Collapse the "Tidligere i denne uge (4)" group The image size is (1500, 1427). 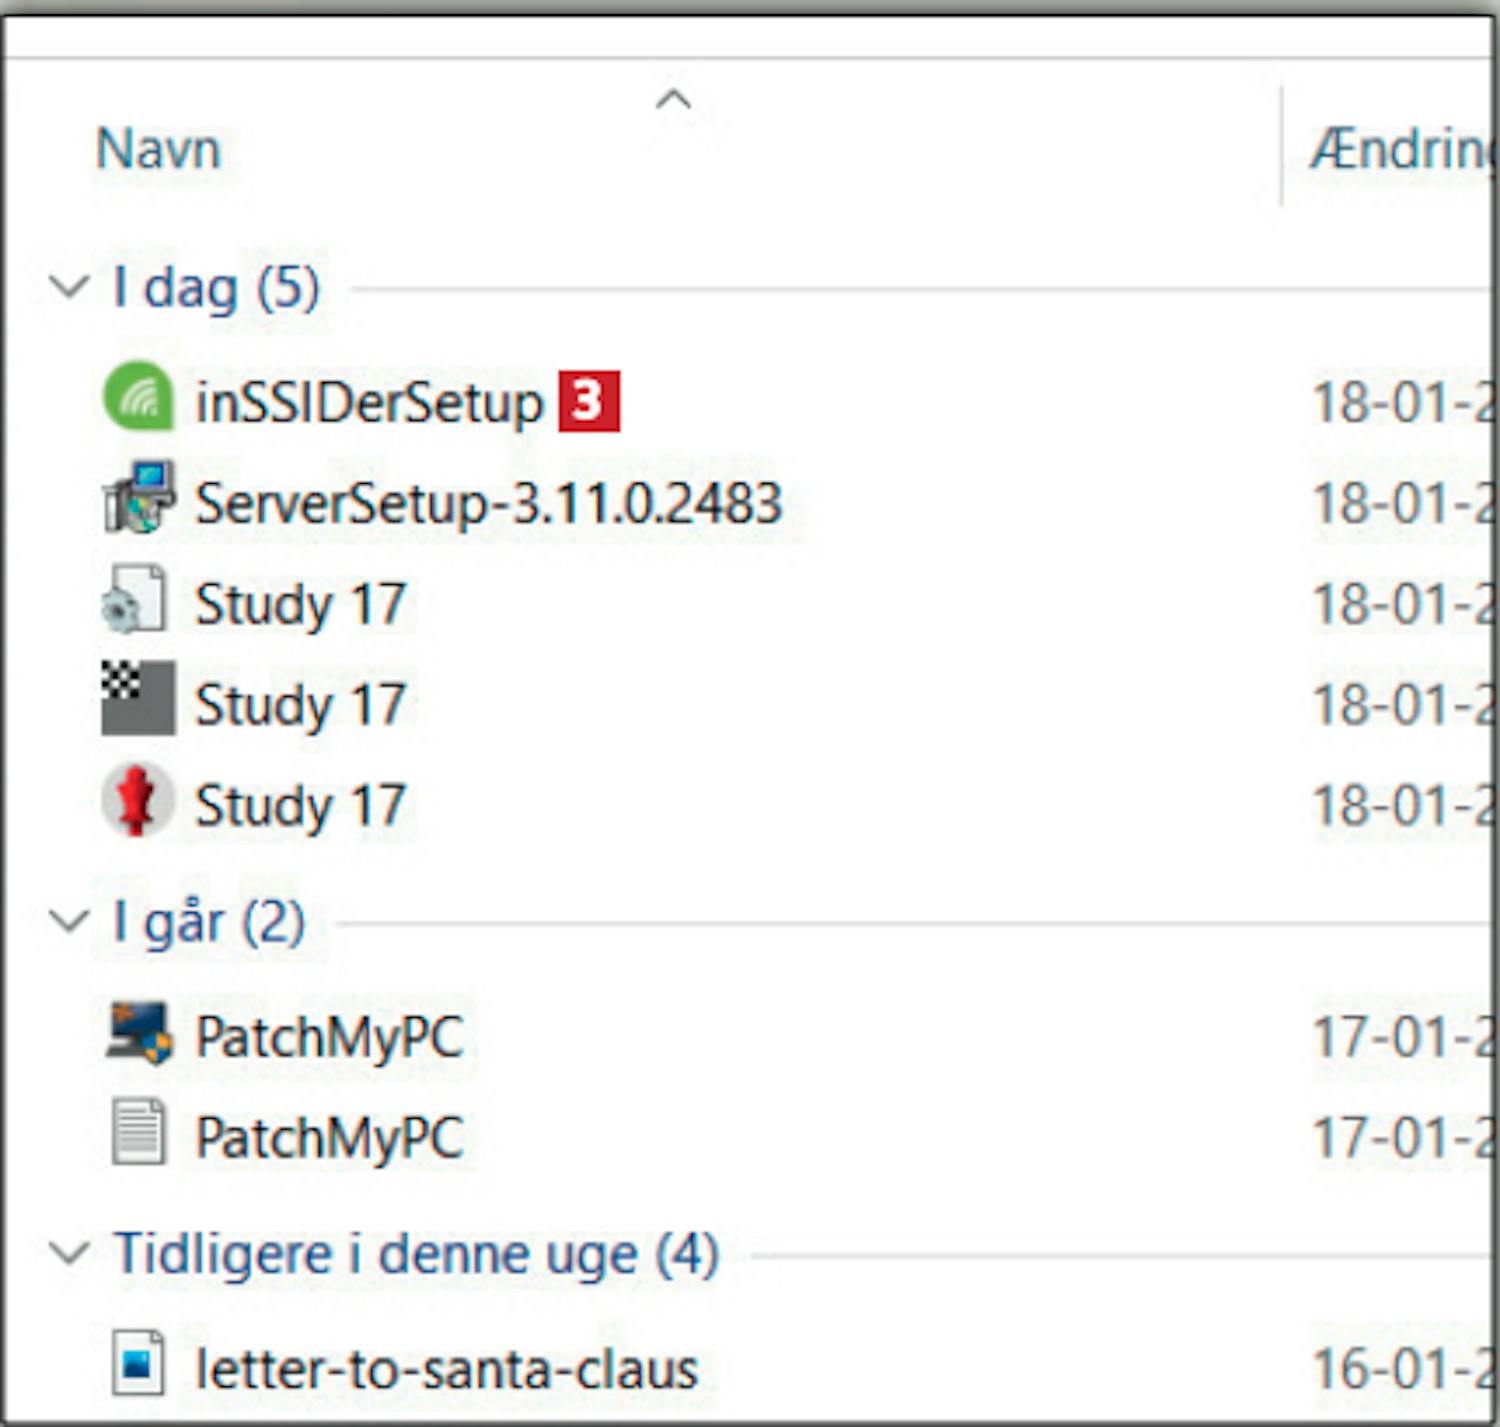point(69,1252)
